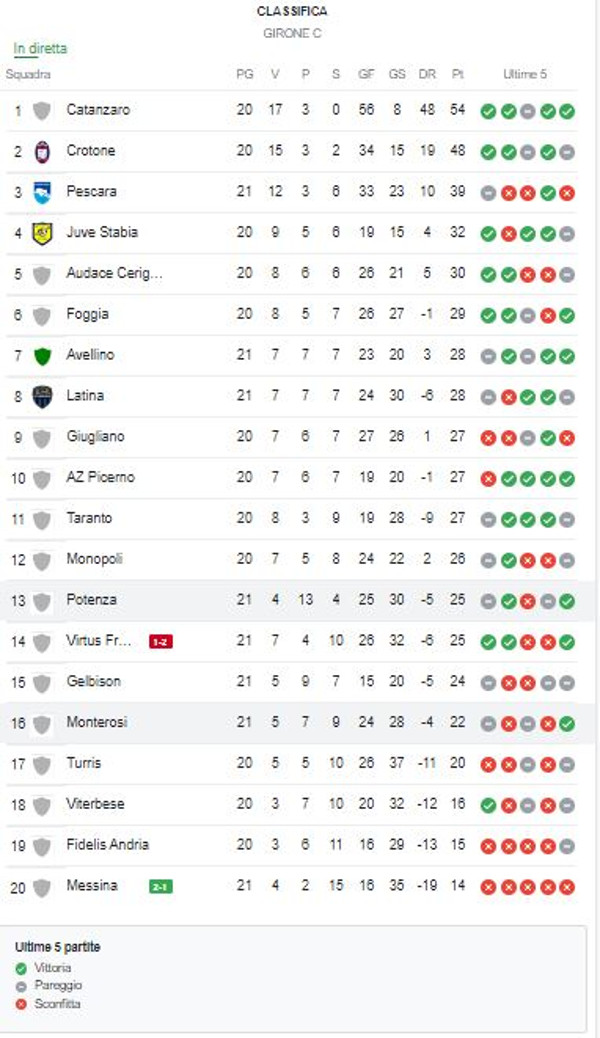Click the DR column header
Image resolution: width=600 pixels, height=1038 pixels.
click(427, 74)
